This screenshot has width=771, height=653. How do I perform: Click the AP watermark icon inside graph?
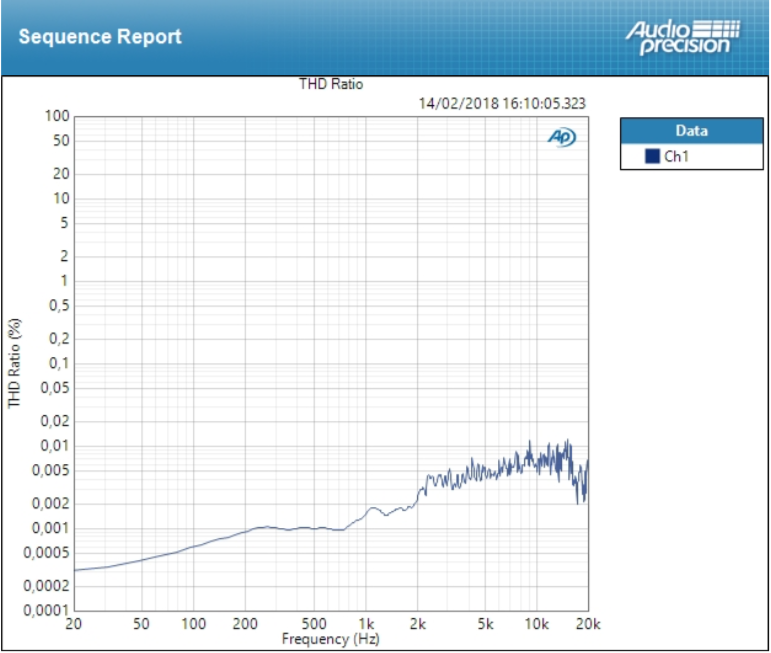pos(561,138)
